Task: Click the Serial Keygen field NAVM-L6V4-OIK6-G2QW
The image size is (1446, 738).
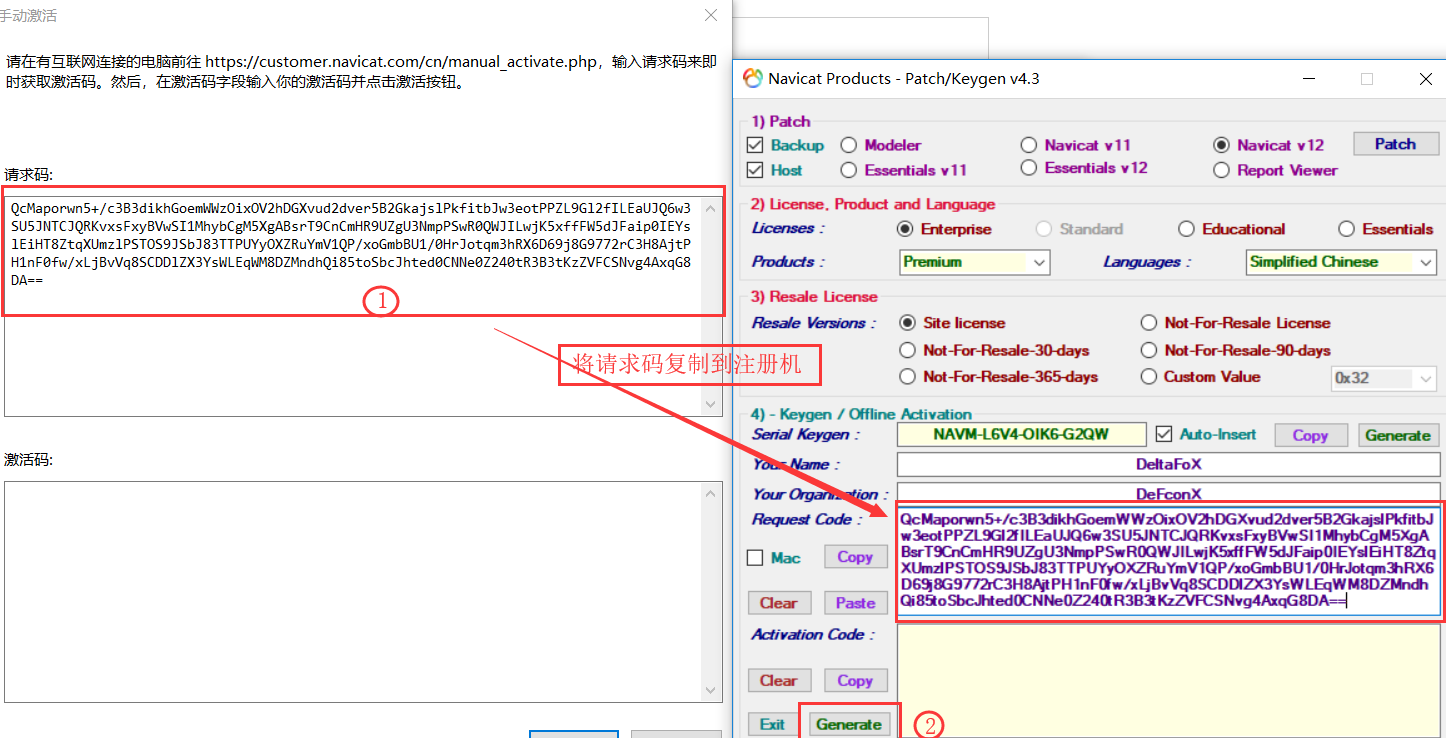Action: click(1022, 435)
